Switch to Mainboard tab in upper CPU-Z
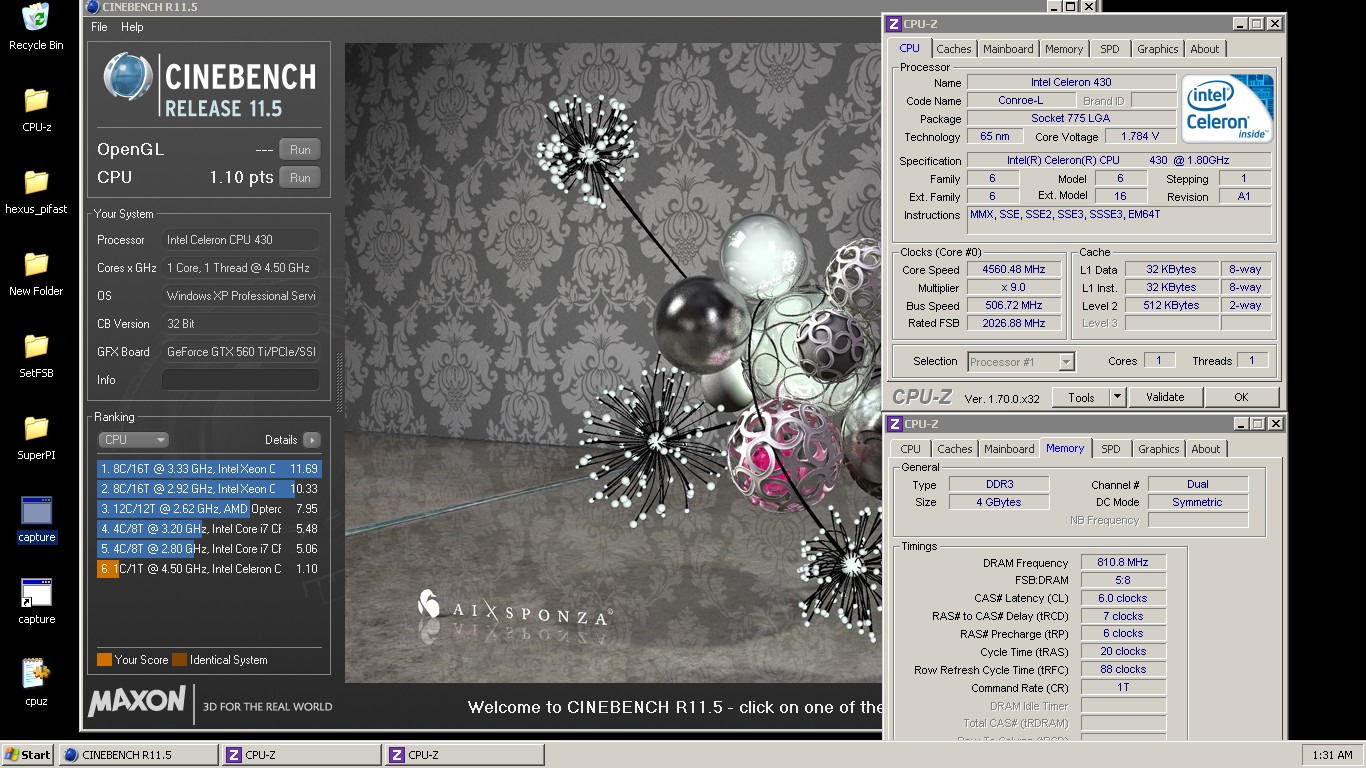Image resolution: width=1366 pixels, height=768 pixels. [x=1008, y=49]
